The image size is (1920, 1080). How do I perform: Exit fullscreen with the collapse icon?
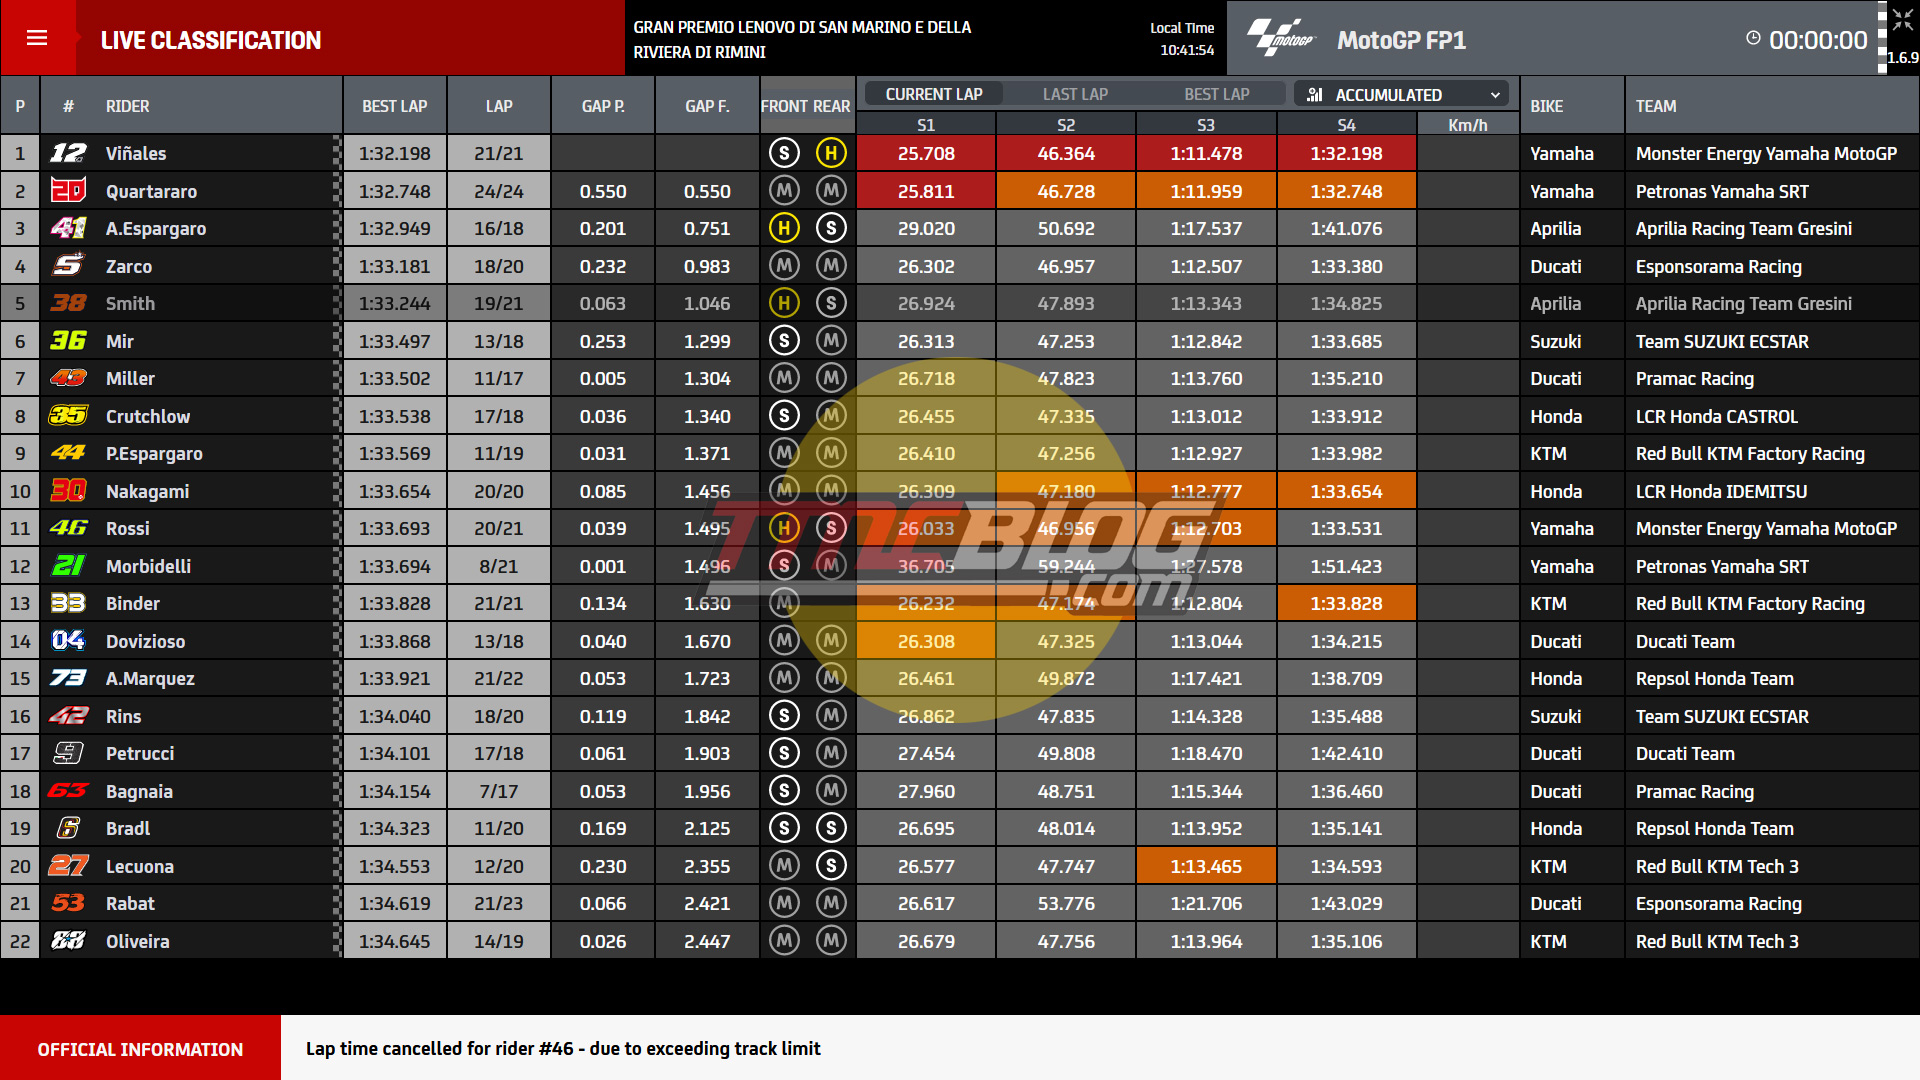1901,20
